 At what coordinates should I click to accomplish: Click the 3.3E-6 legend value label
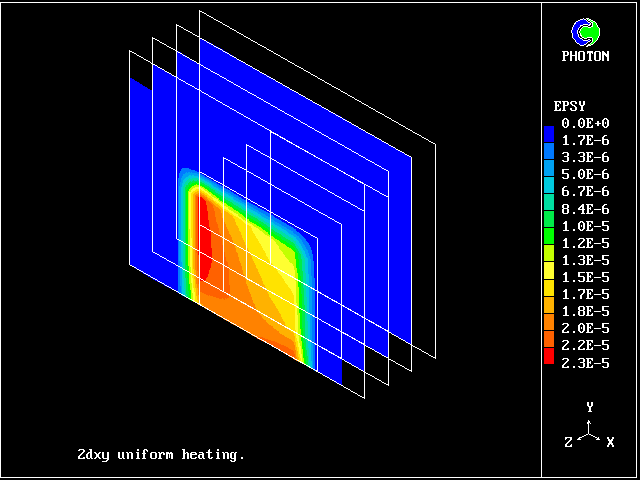click(585, 158)
